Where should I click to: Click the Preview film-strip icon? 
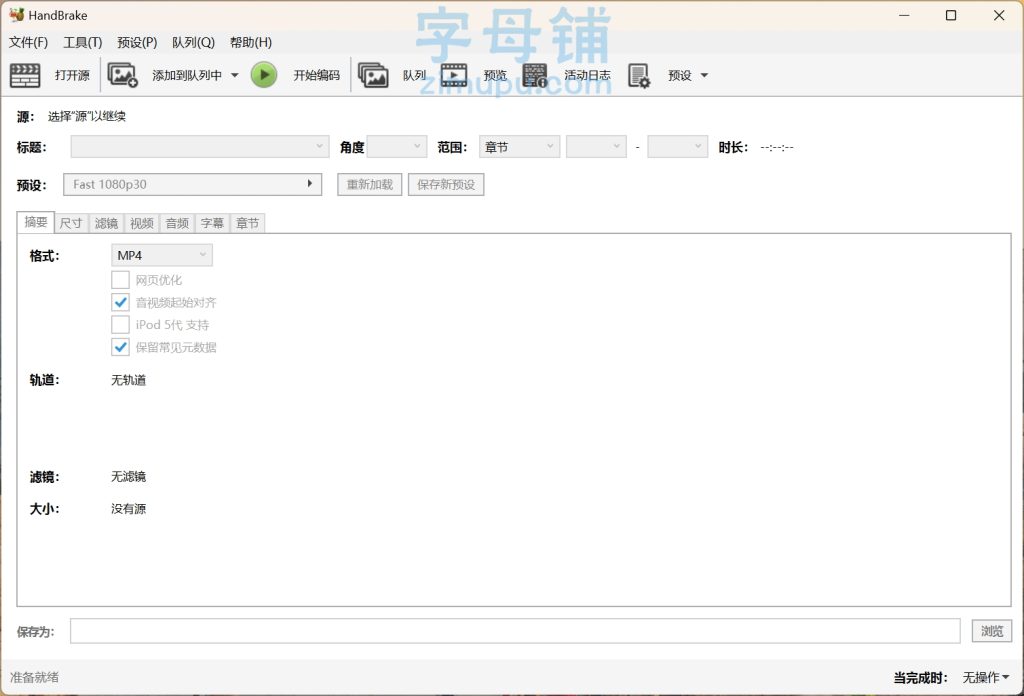[x=454, y=75]
